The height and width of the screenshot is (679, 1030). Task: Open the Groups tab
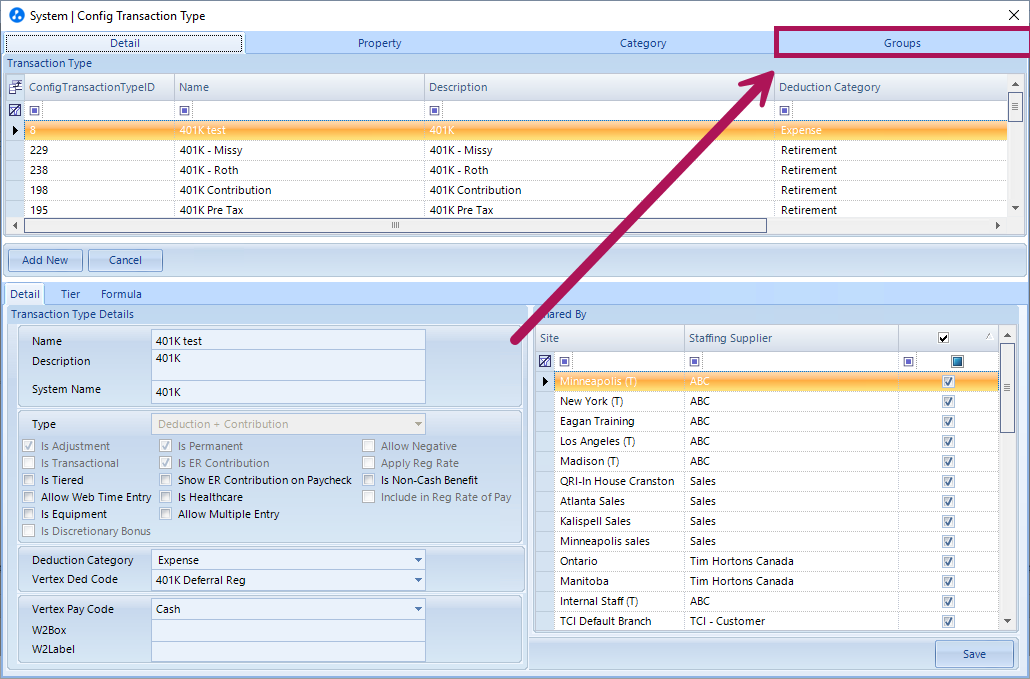click(x=902, y=43)
